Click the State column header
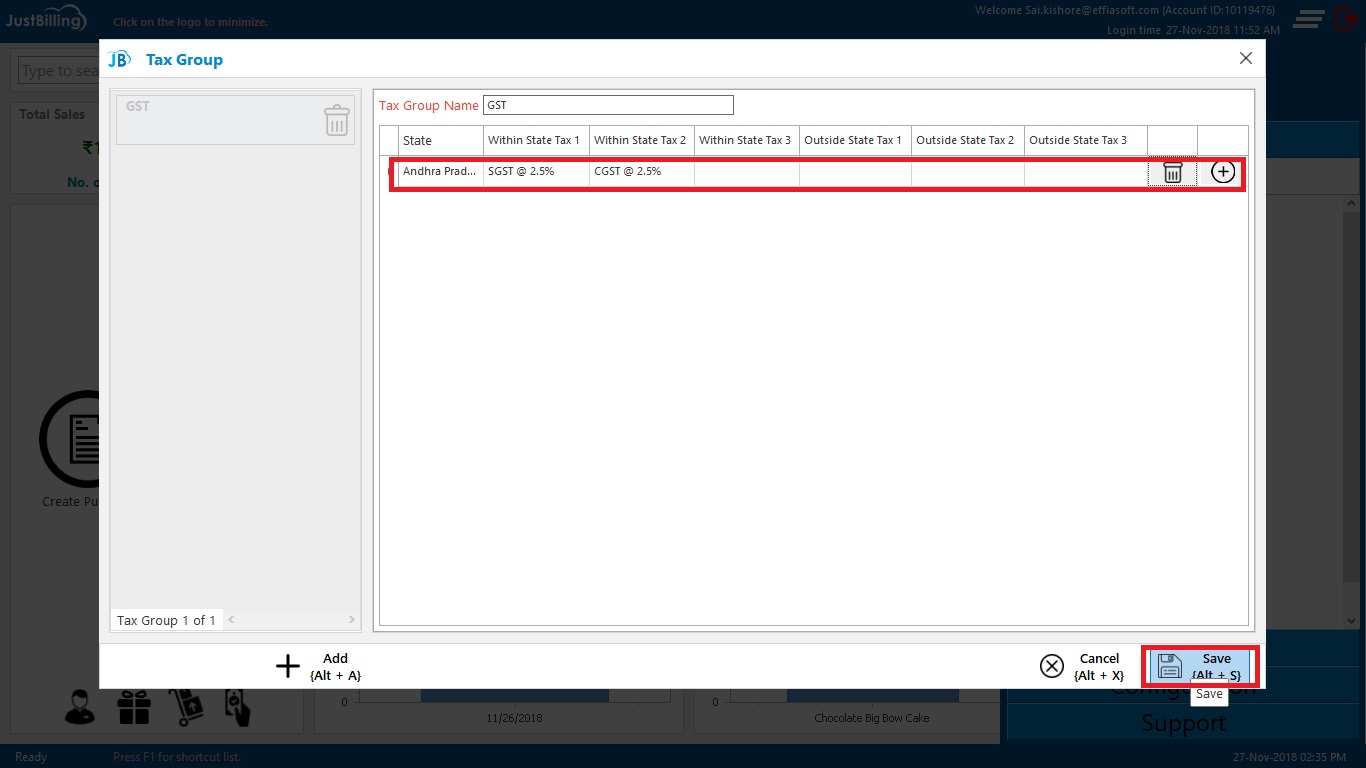 (x=441, y=140)
